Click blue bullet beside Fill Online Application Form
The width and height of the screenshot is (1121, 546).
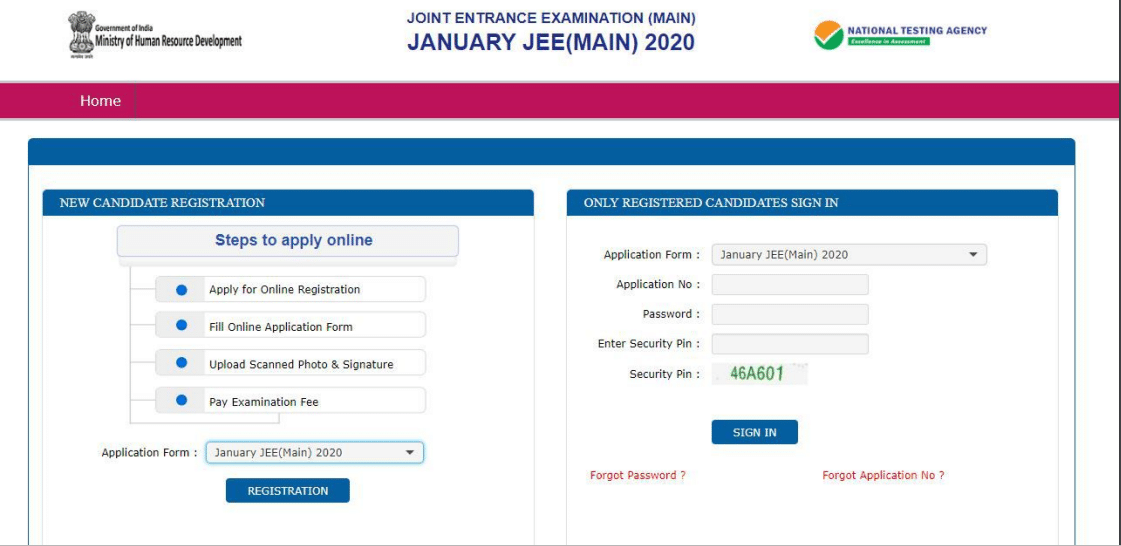pos(182,326)
